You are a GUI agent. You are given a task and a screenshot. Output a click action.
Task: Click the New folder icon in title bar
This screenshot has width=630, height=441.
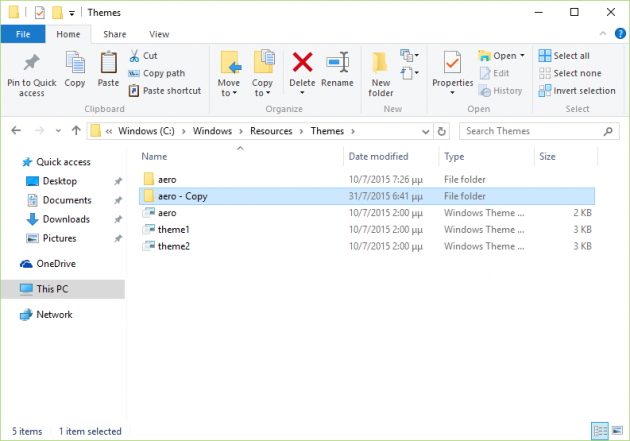pos(57,12)
